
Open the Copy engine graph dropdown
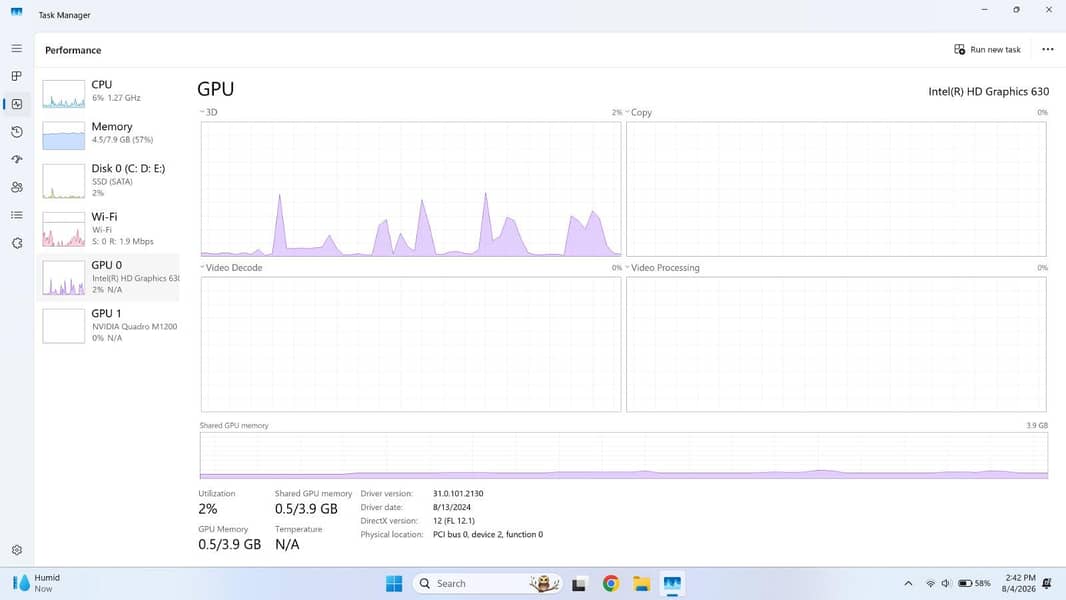pyautogui.click(x=638, y=112)
